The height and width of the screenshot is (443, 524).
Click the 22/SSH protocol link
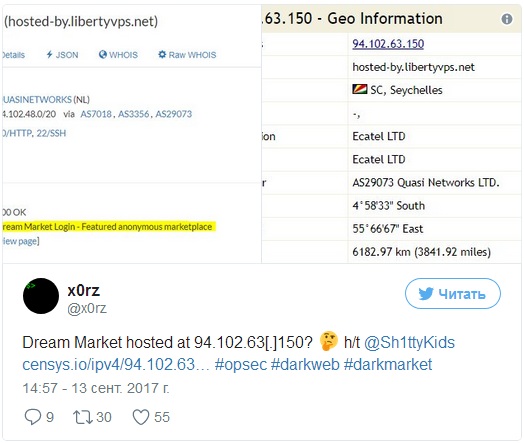[51, 133]
